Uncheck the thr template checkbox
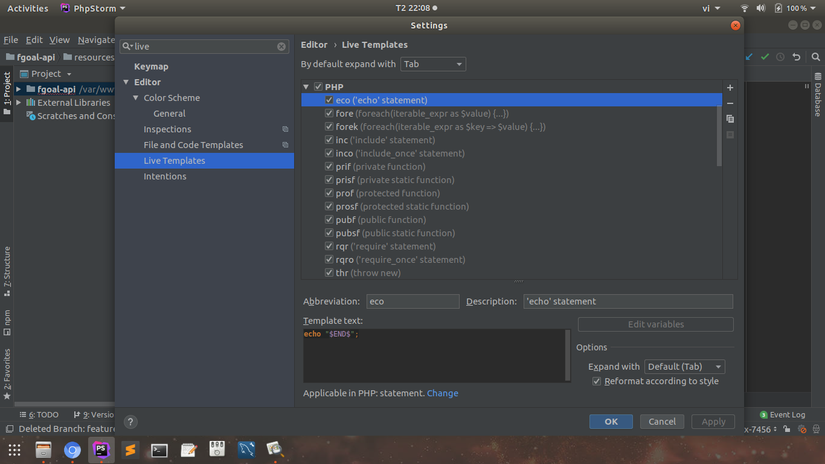Viewport: 825px width, 464px height. (329, 273)
